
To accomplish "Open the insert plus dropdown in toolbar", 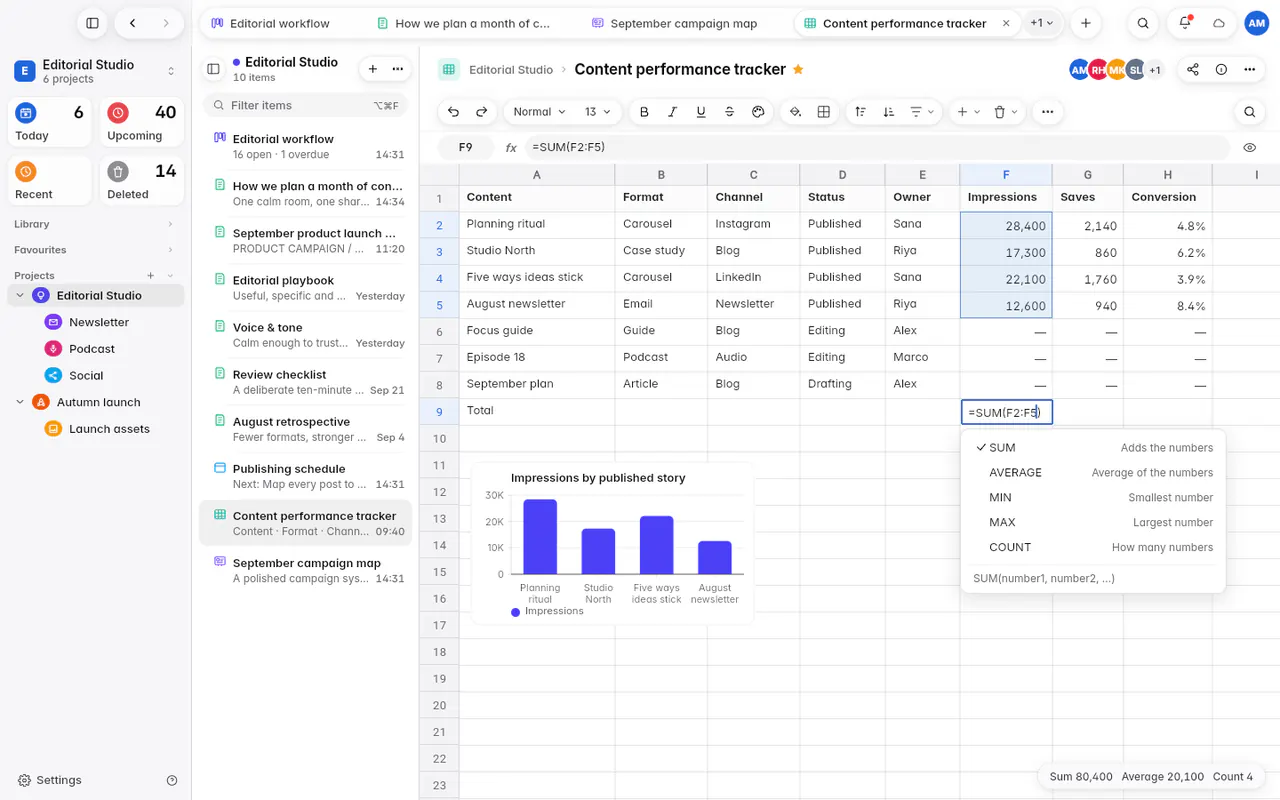I will click(x=968, y=112).
